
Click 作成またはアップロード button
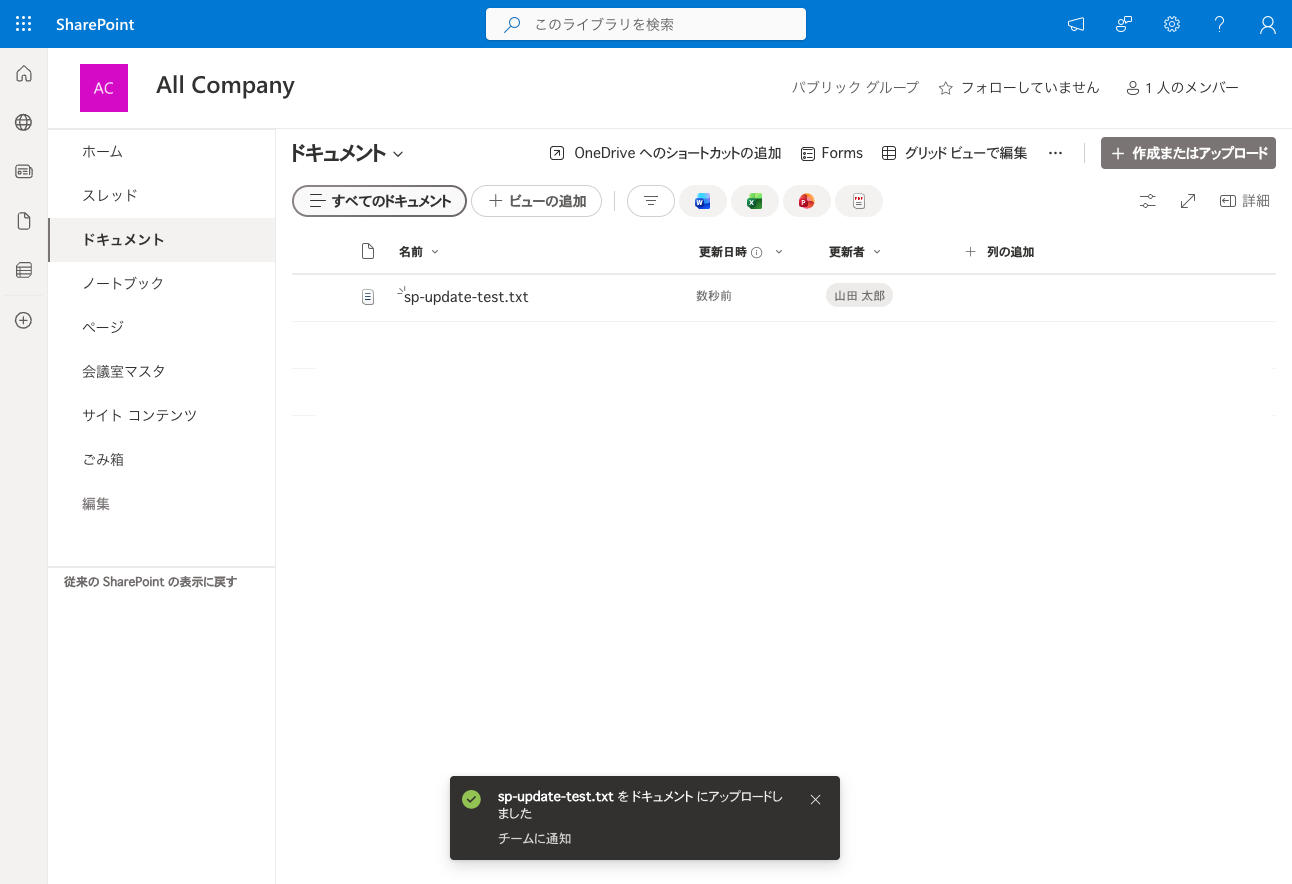(x=1188, y=153)
